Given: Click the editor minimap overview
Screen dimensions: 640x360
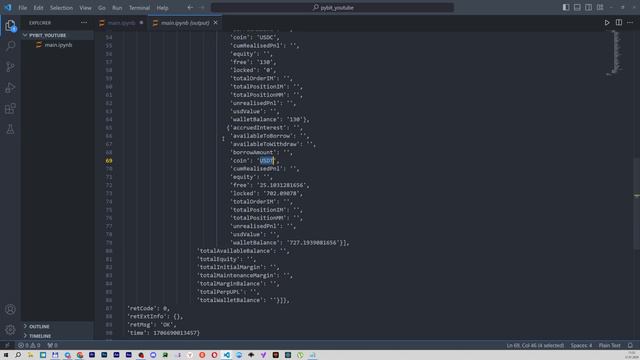Looking at the screenshot, I should 616,53.
